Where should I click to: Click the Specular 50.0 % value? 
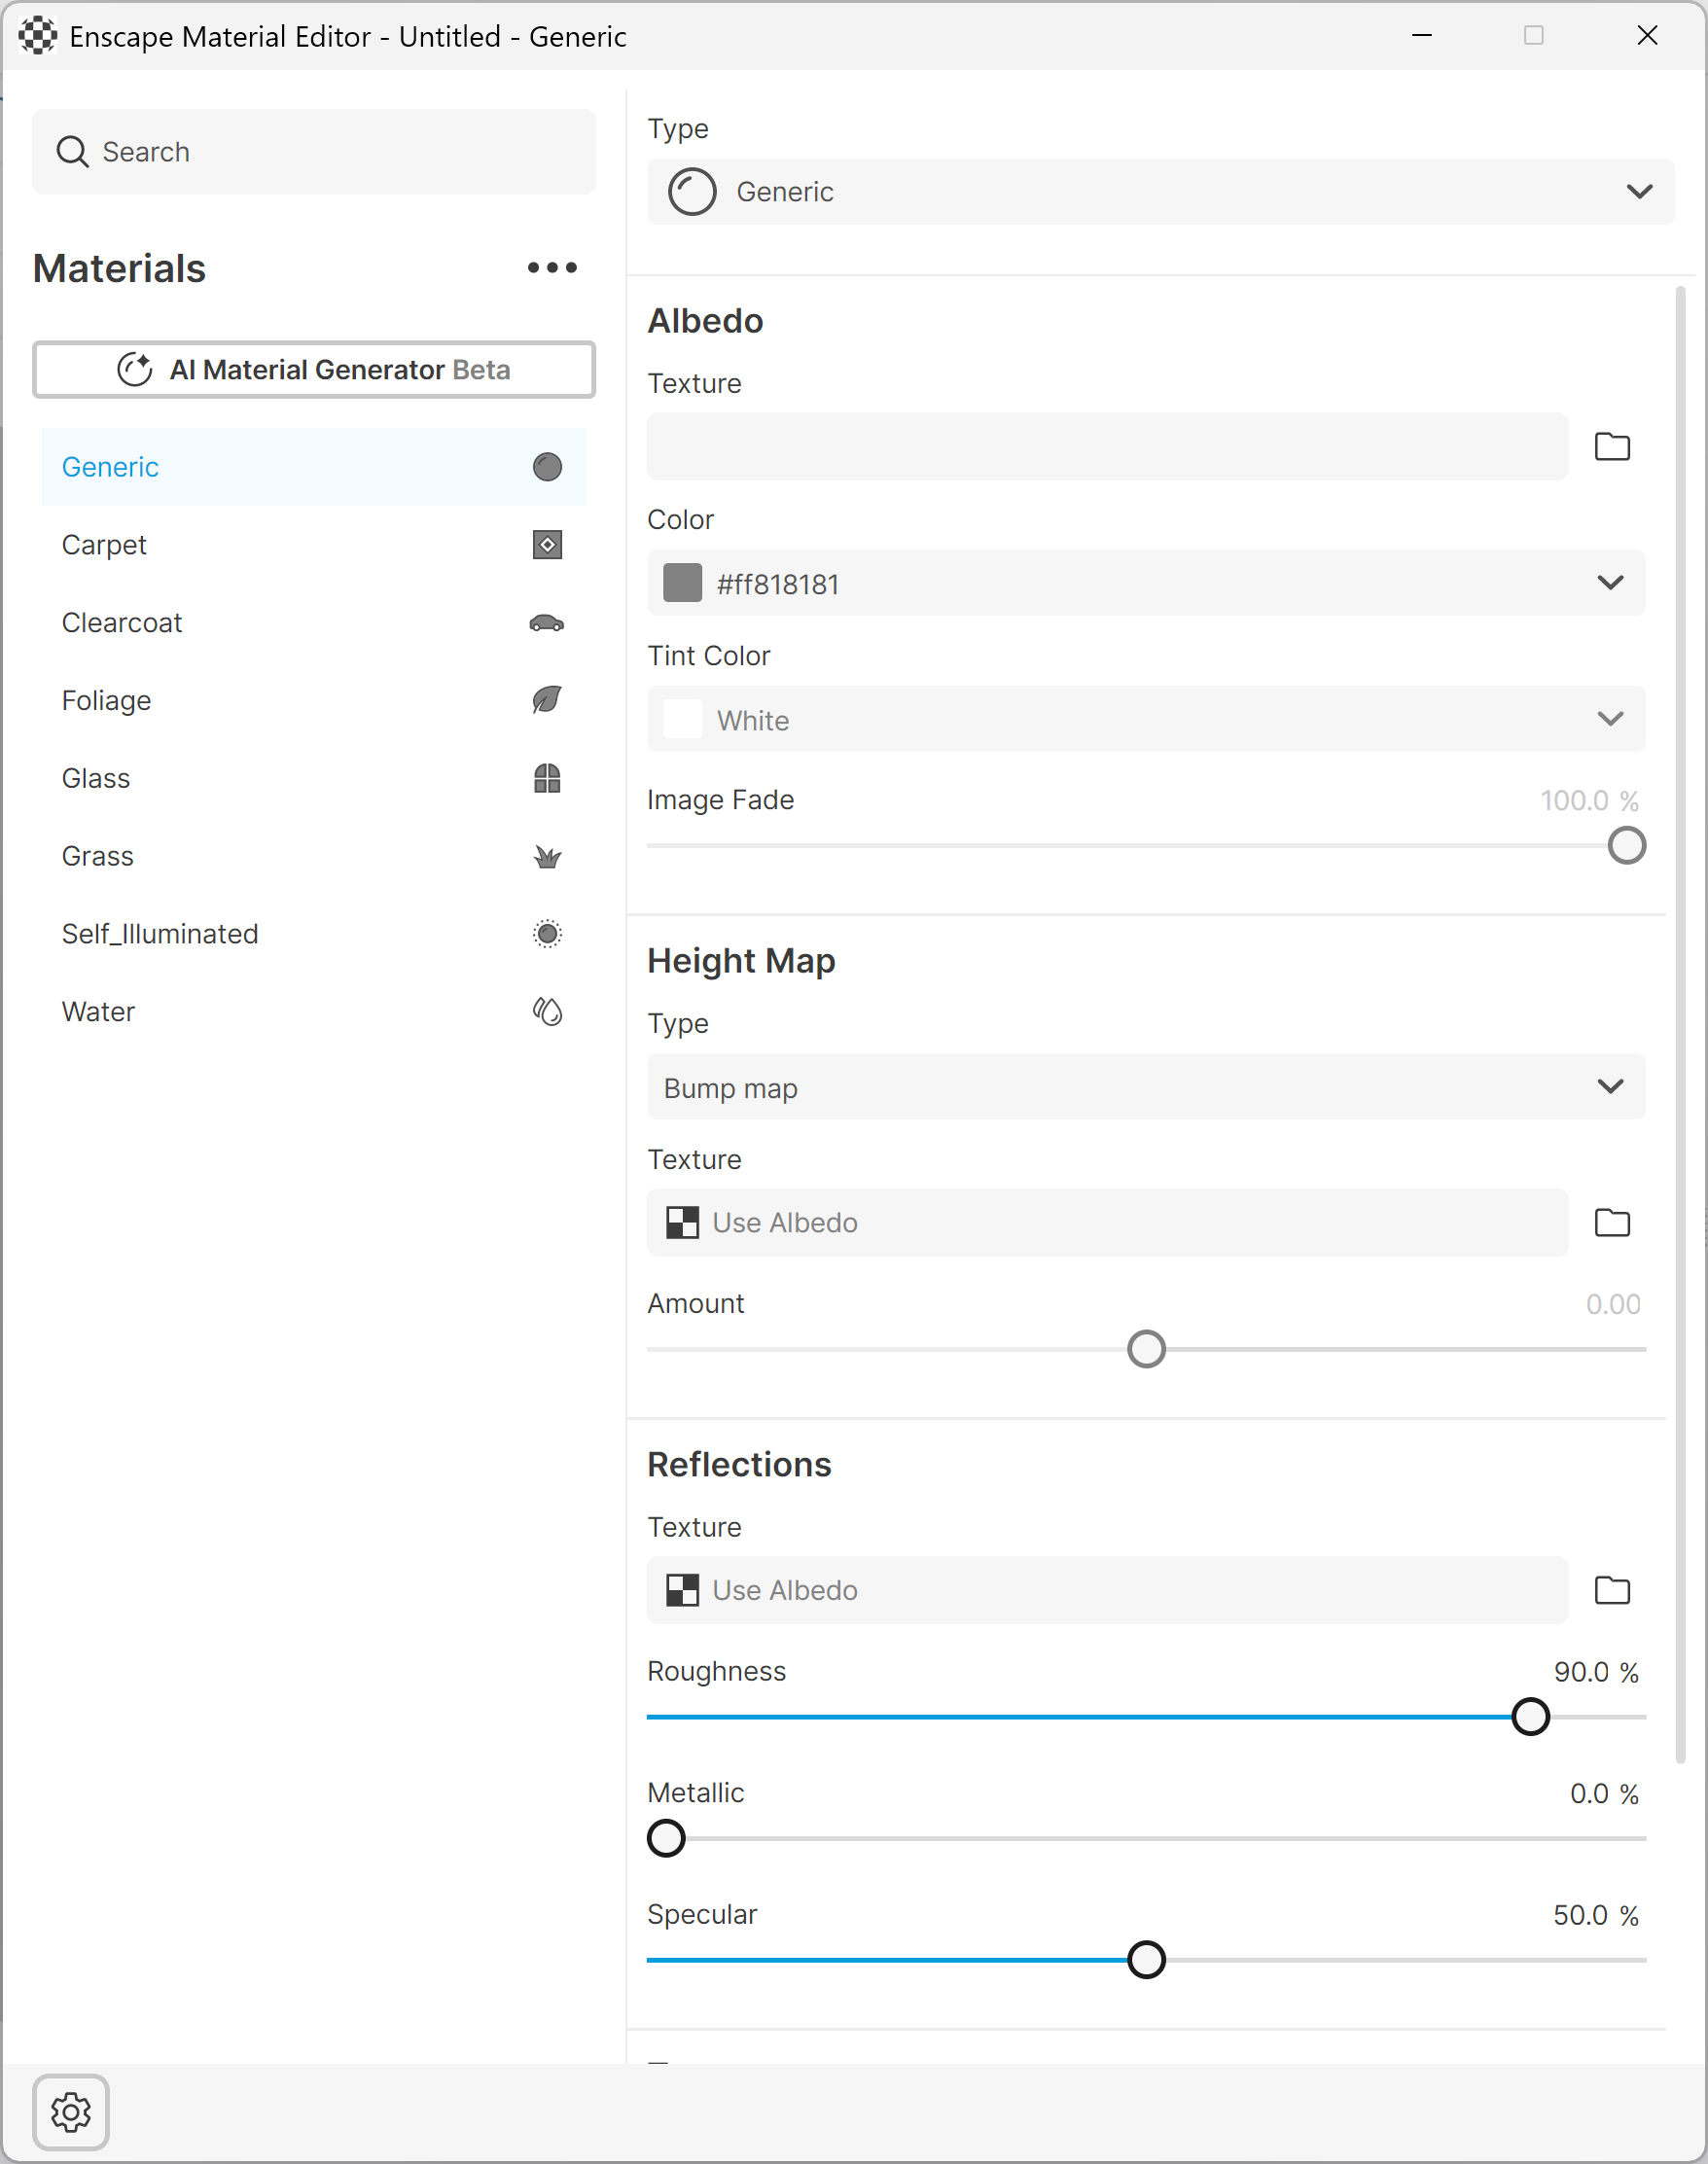(1596, 1915)
